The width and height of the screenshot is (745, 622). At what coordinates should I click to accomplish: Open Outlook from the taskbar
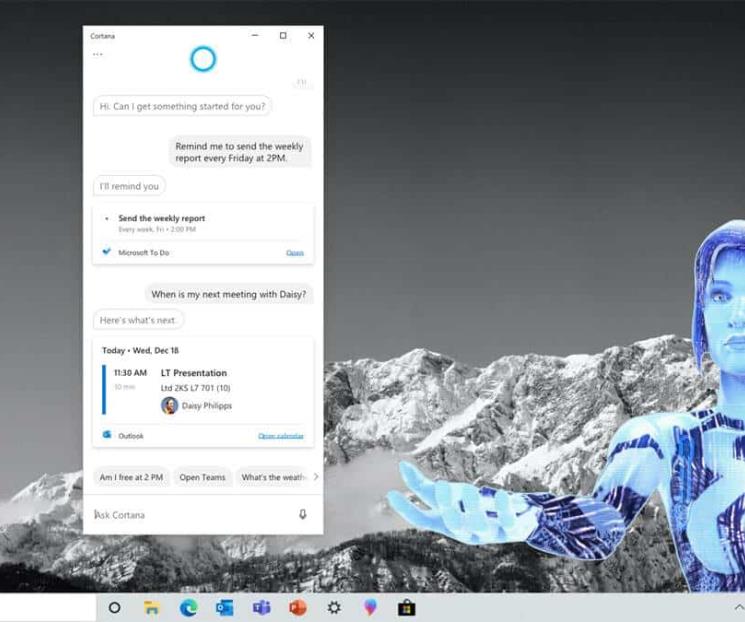click(x=224, y=607)
